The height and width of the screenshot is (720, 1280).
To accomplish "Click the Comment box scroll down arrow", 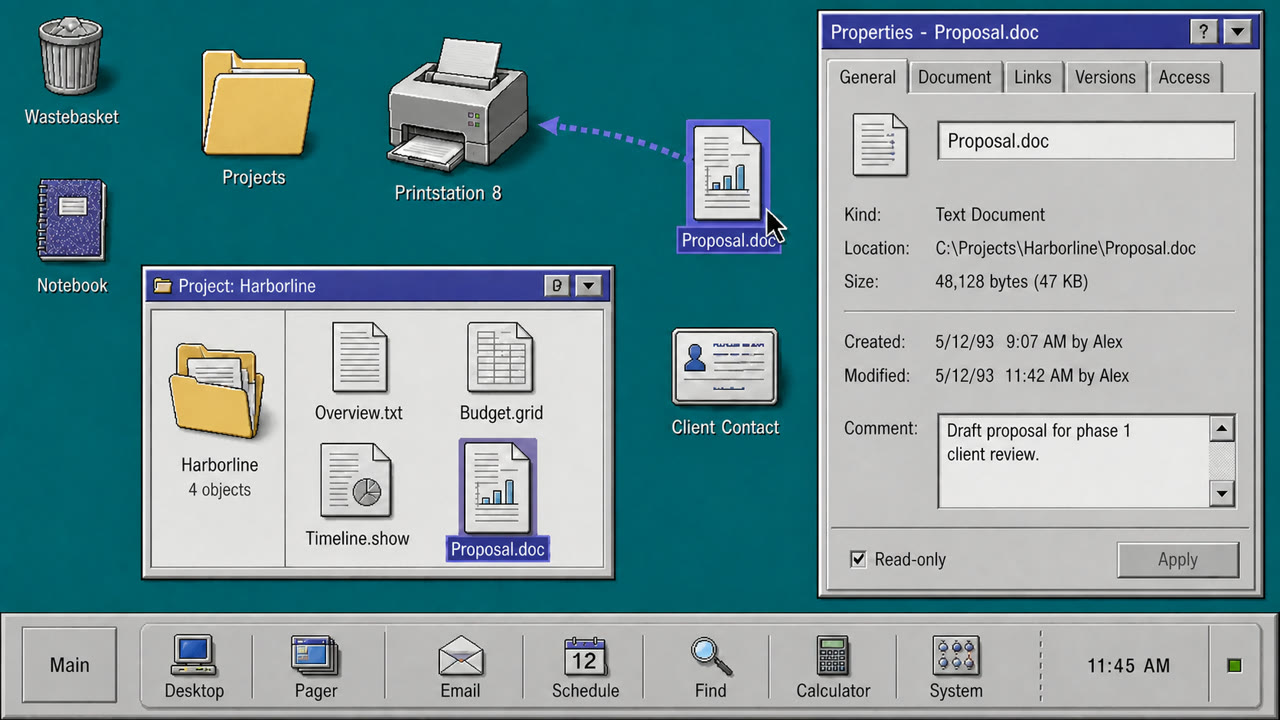I will click(1222, 493).
